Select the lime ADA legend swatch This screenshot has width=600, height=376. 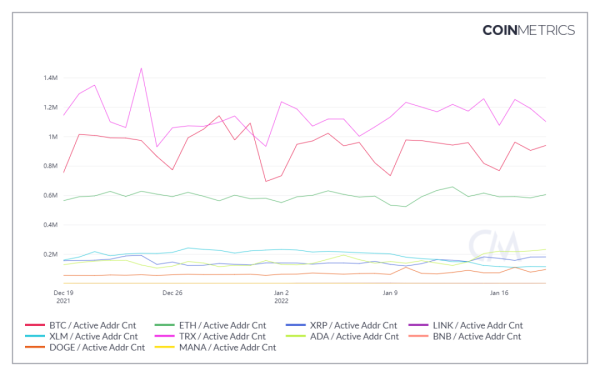[295, 336]
